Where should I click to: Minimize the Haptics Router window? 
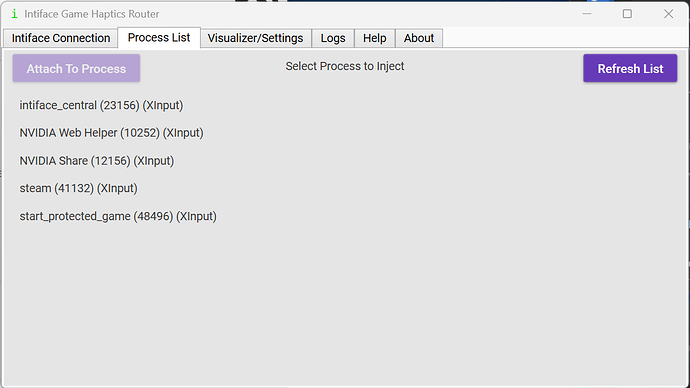click(587, 14)
